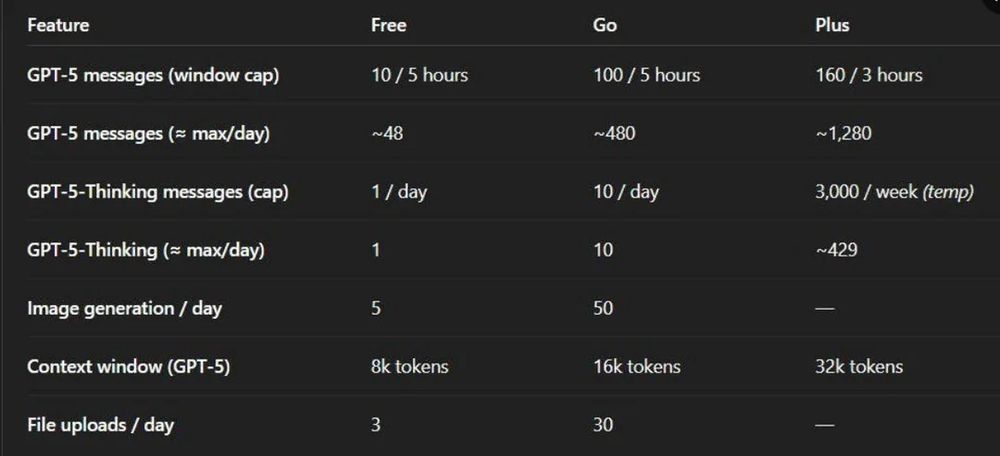Click the "~429" Plus cell
The width and height of the screenshot is (1000, 456).
coord(836,250)
